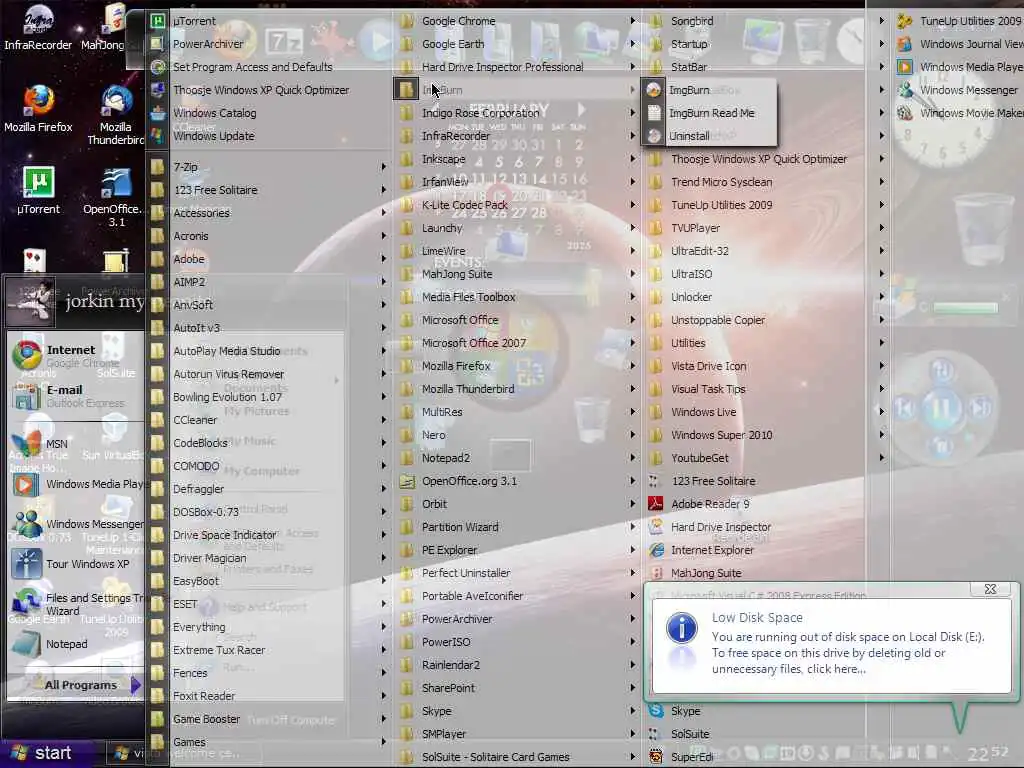The image size is (1024, 768).
Task: Expand the Accessories folder
Action: coord(269,213)
